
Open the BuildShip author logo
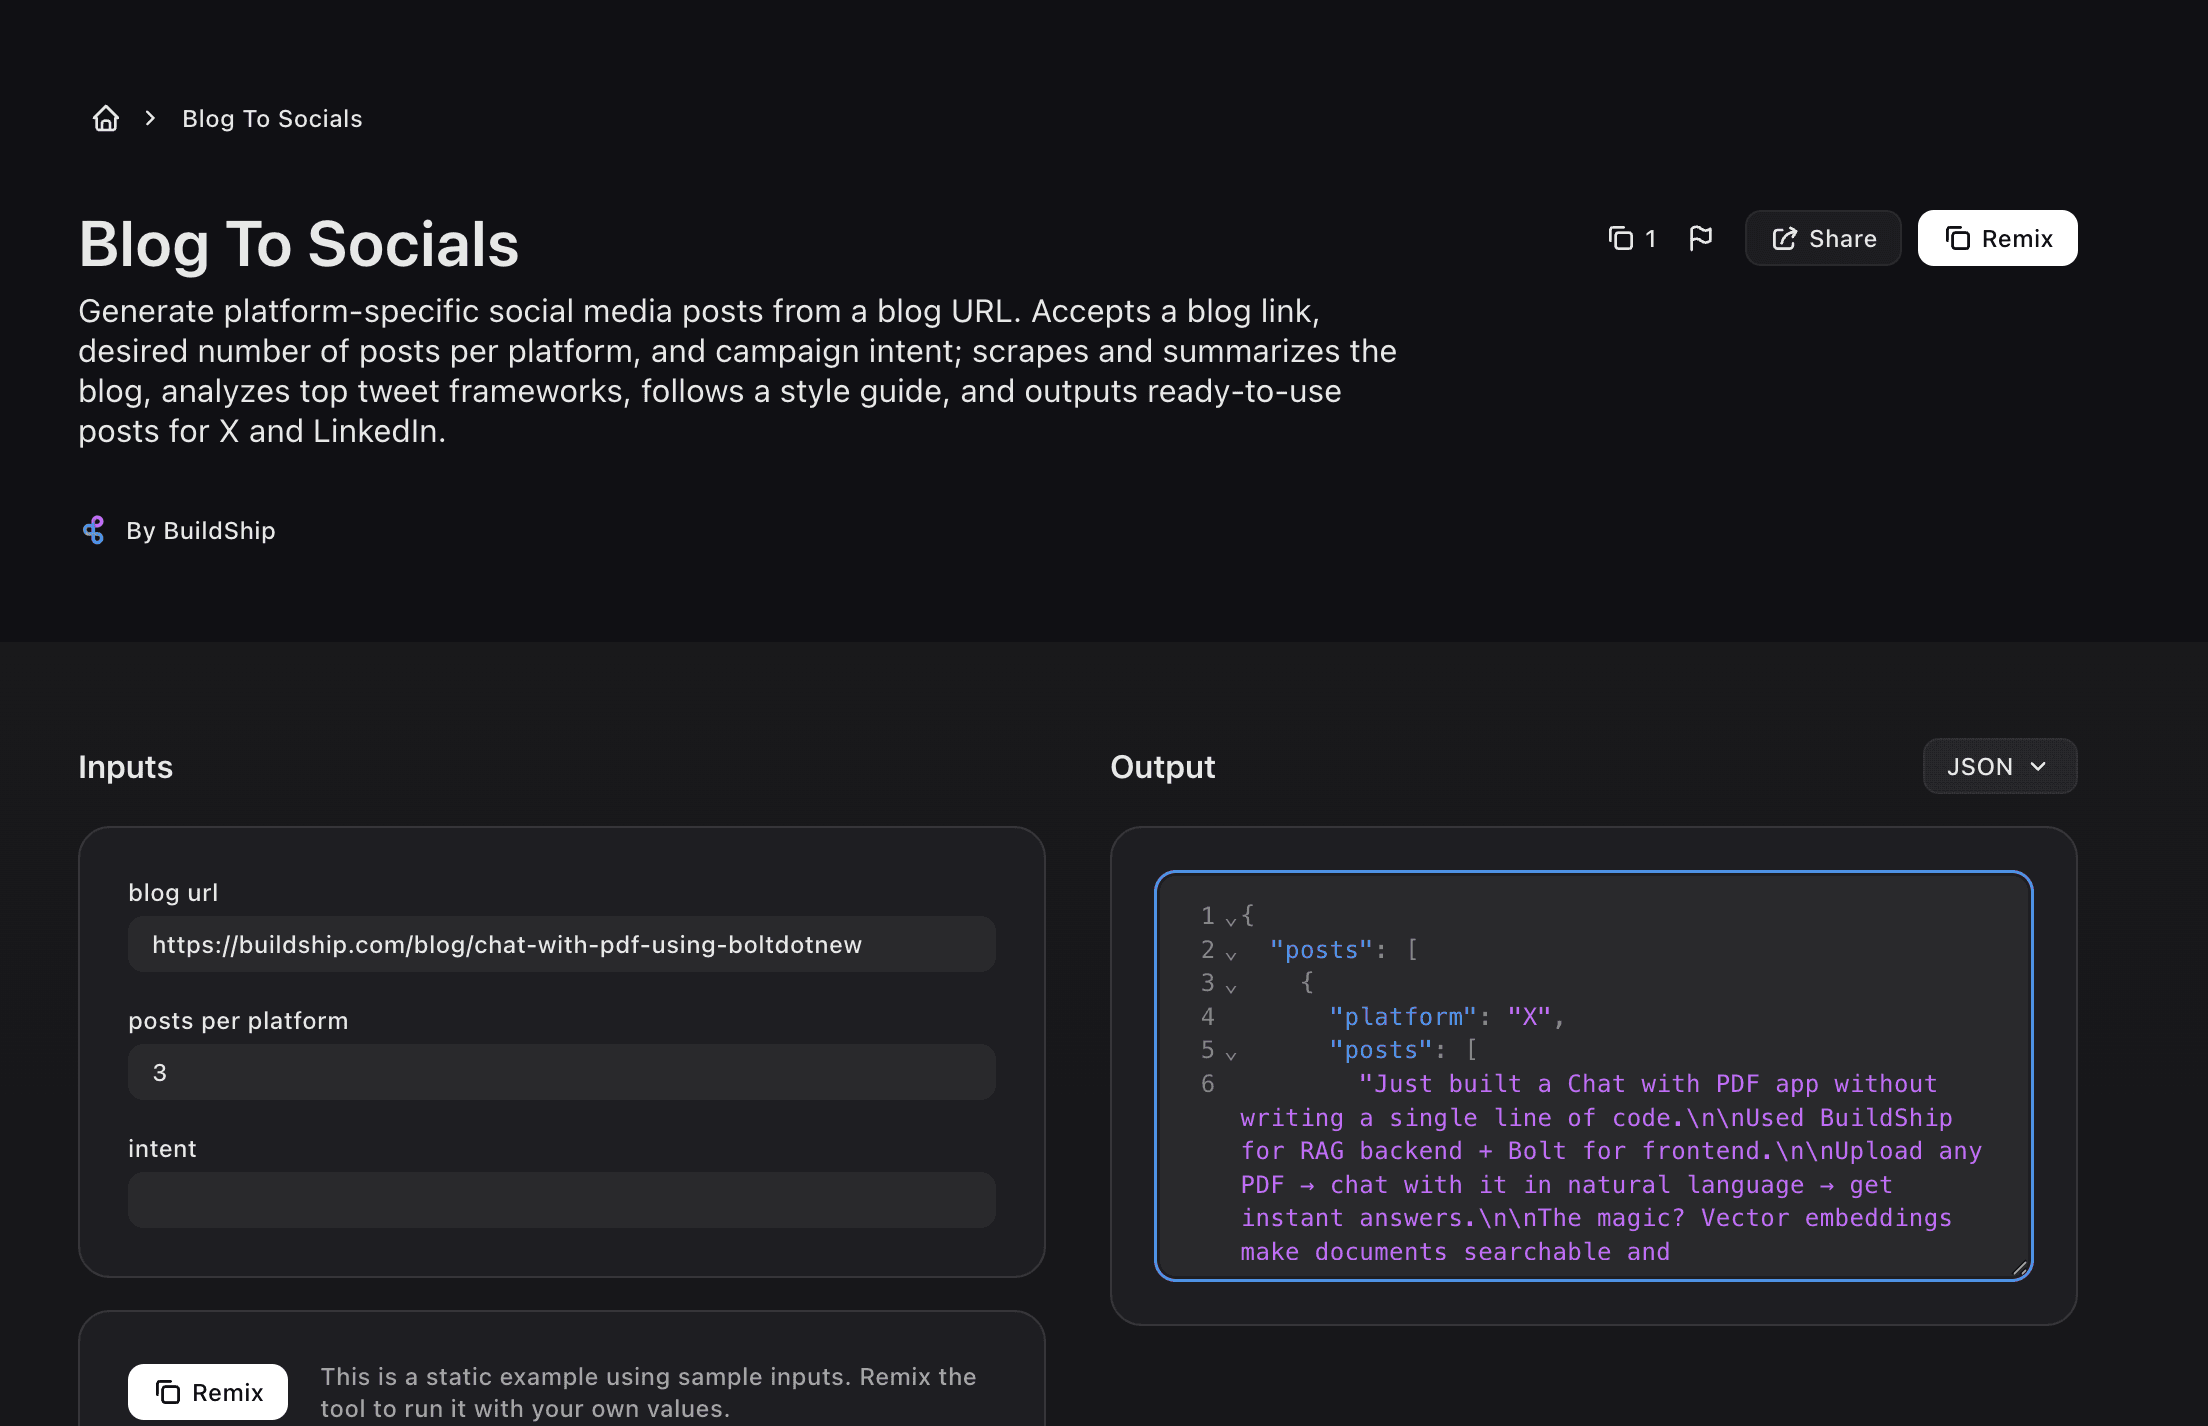point(93,530)
